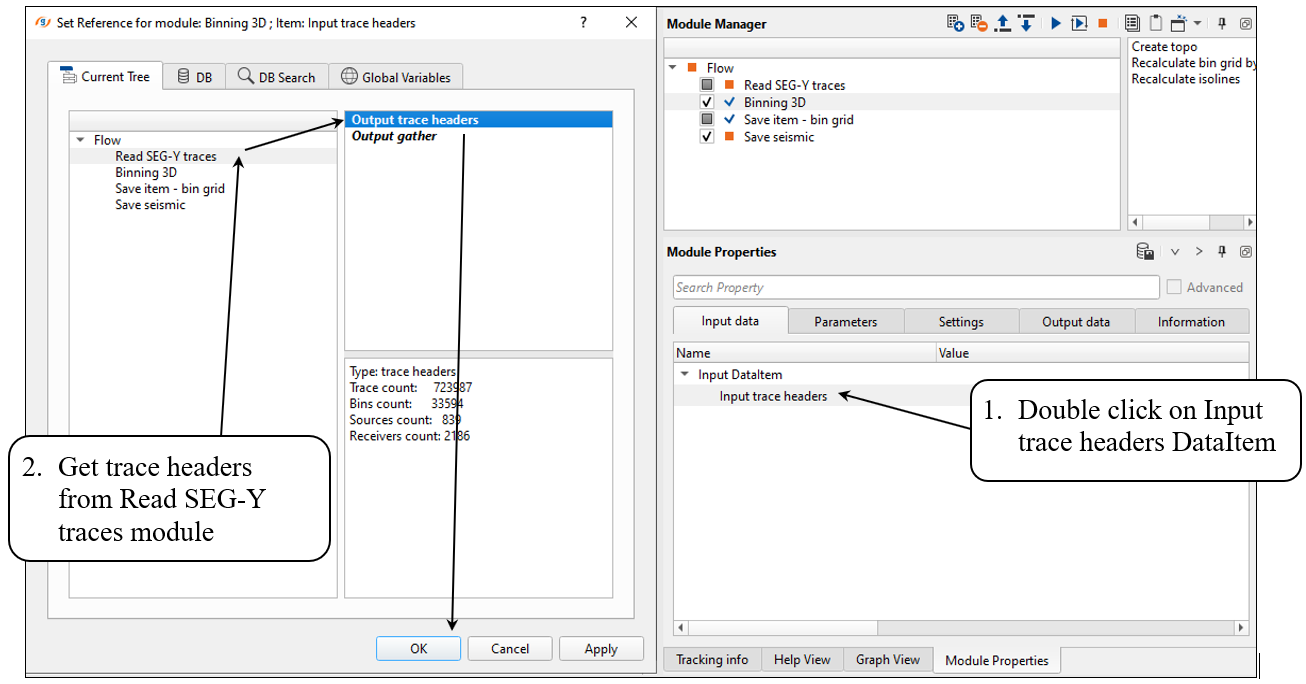The width and height of the screenshot is (1306, 684).
Task: Enable the Advanced checkbox
Action: pyautogui.click(x=1174, y=287)
